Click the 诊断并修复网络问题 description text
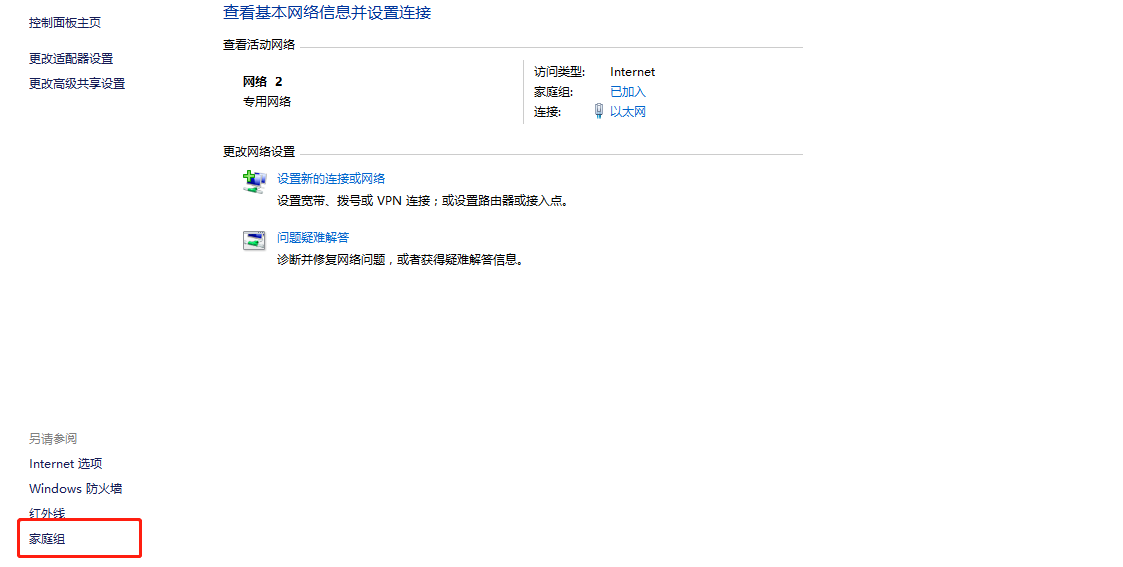The image size is (1123, 567). coord(402,260)
